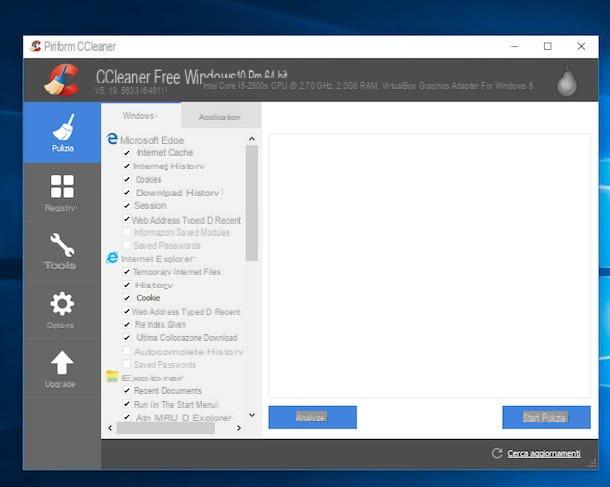
Task: Open the Registry section
Action: point(62,193)
